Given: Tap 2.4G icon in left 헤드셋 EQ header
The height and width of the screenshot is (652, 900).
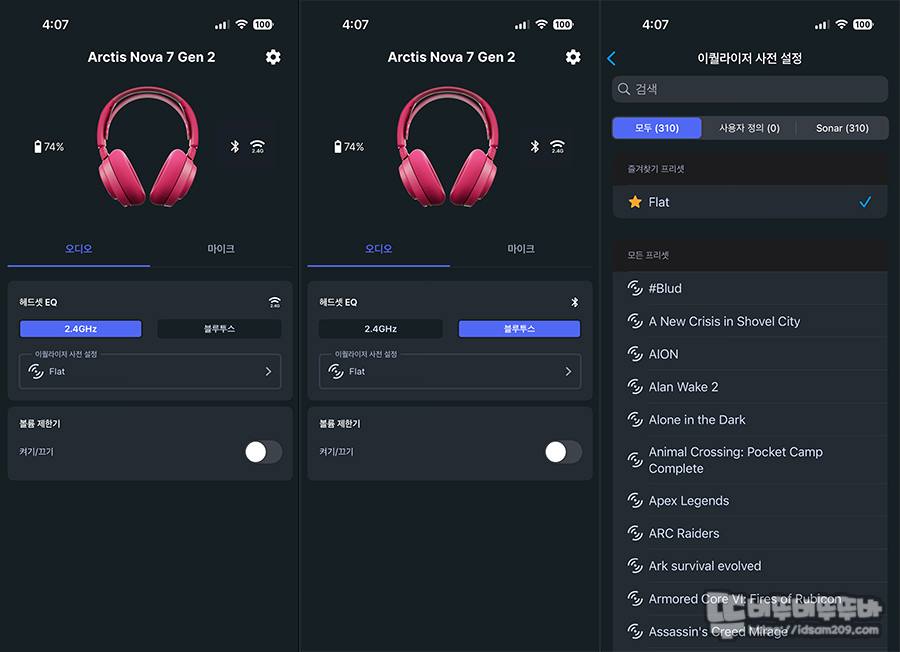Looking at the screenshot, I should point(275,302).
